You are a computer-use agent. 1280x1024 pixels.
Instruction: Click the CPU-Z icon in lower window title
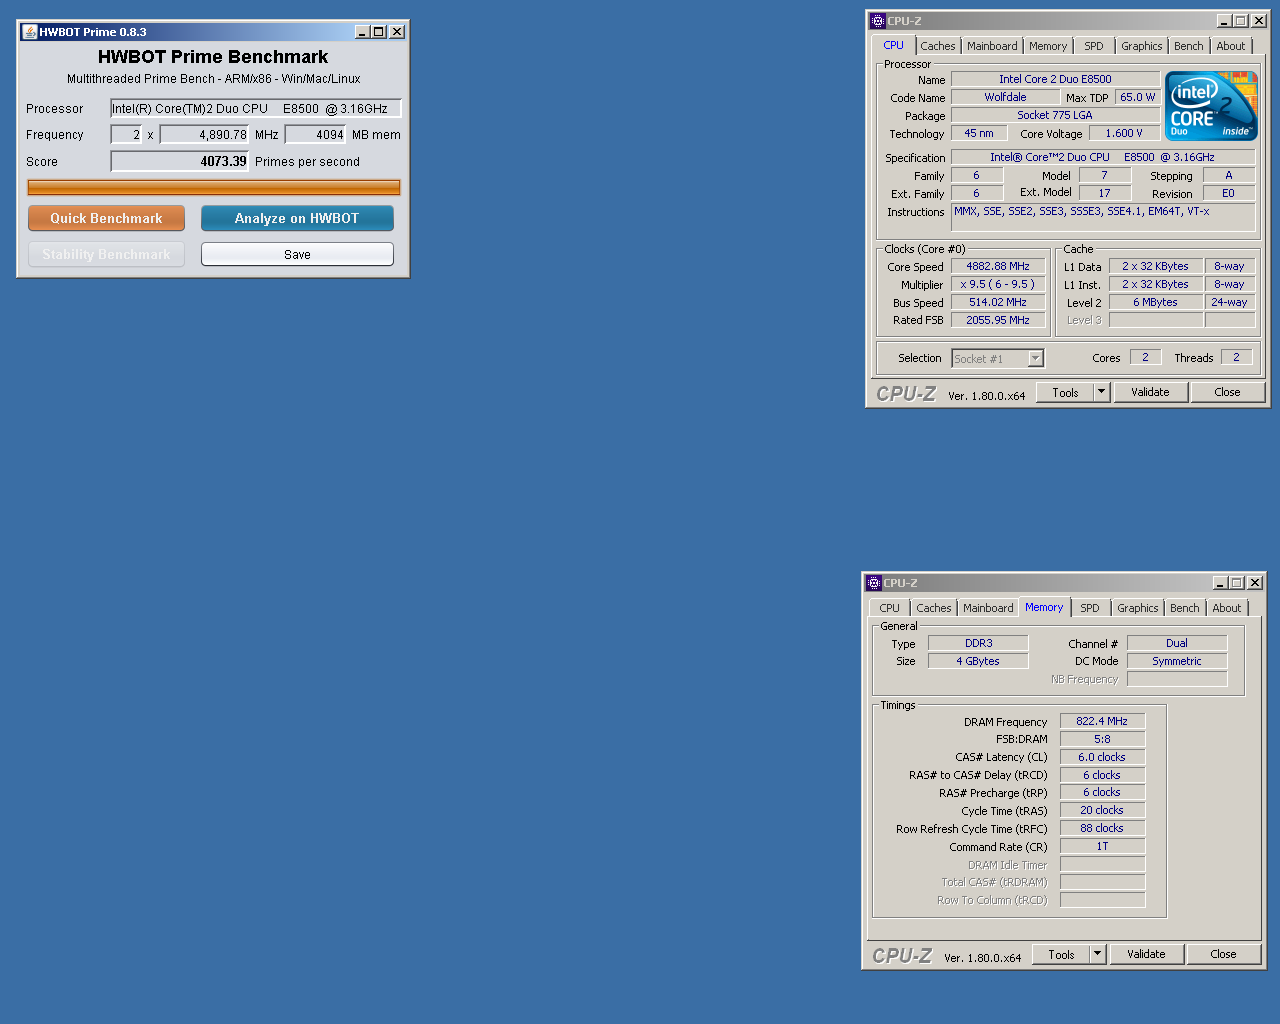873,583
